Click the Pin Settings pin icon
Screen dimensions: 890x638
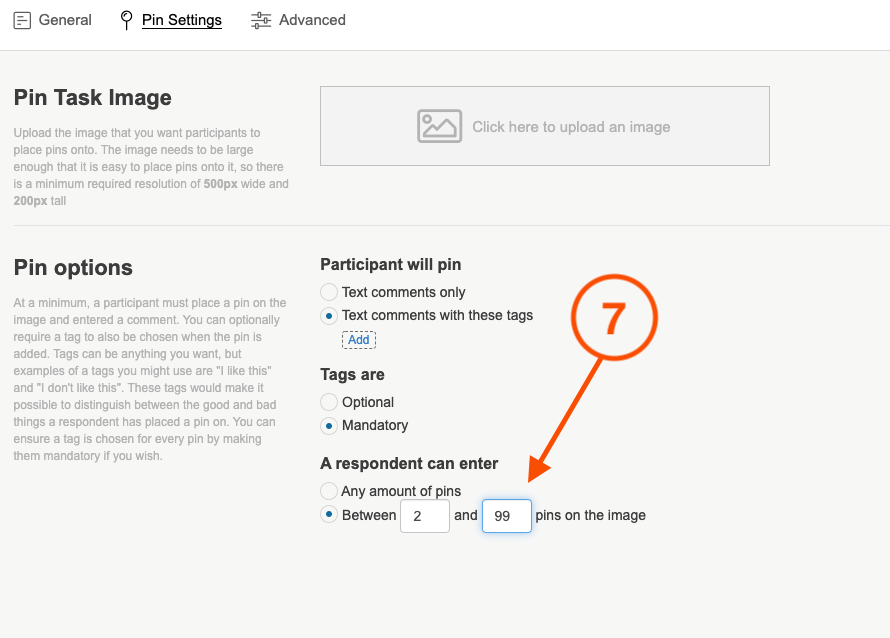[126, 20]
